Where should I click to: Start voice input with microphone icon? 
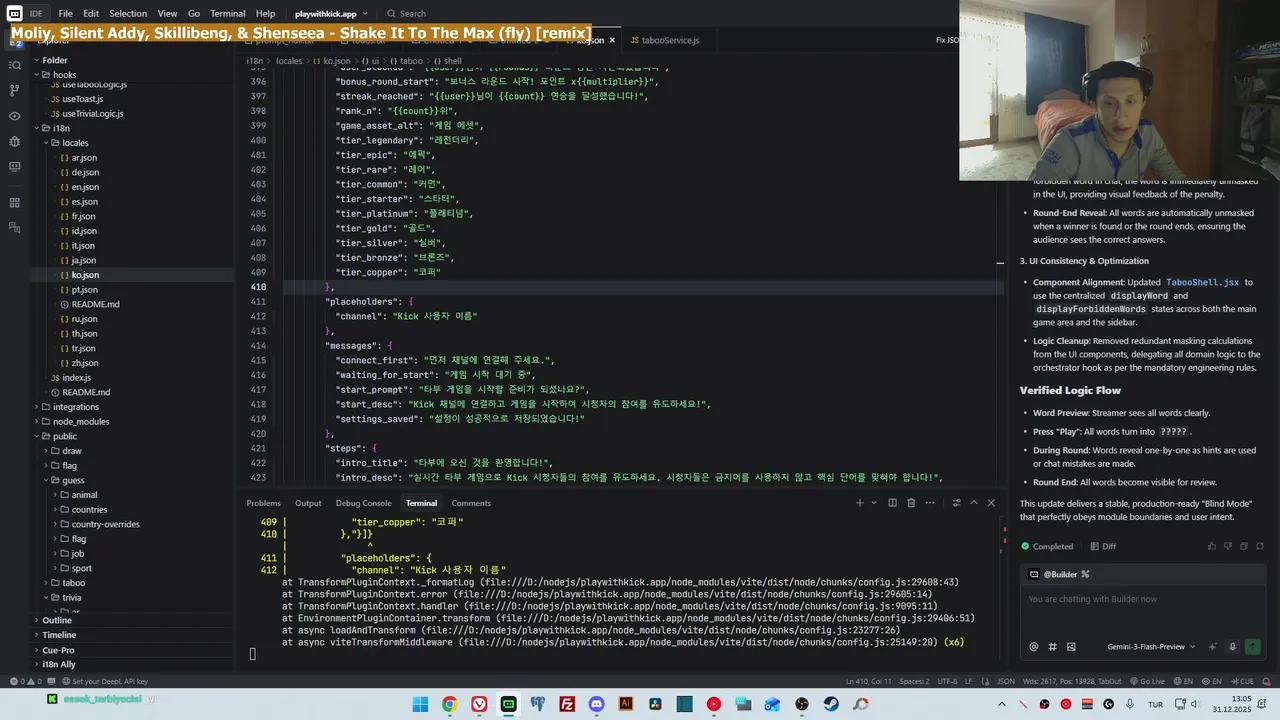click(1232, 647)
